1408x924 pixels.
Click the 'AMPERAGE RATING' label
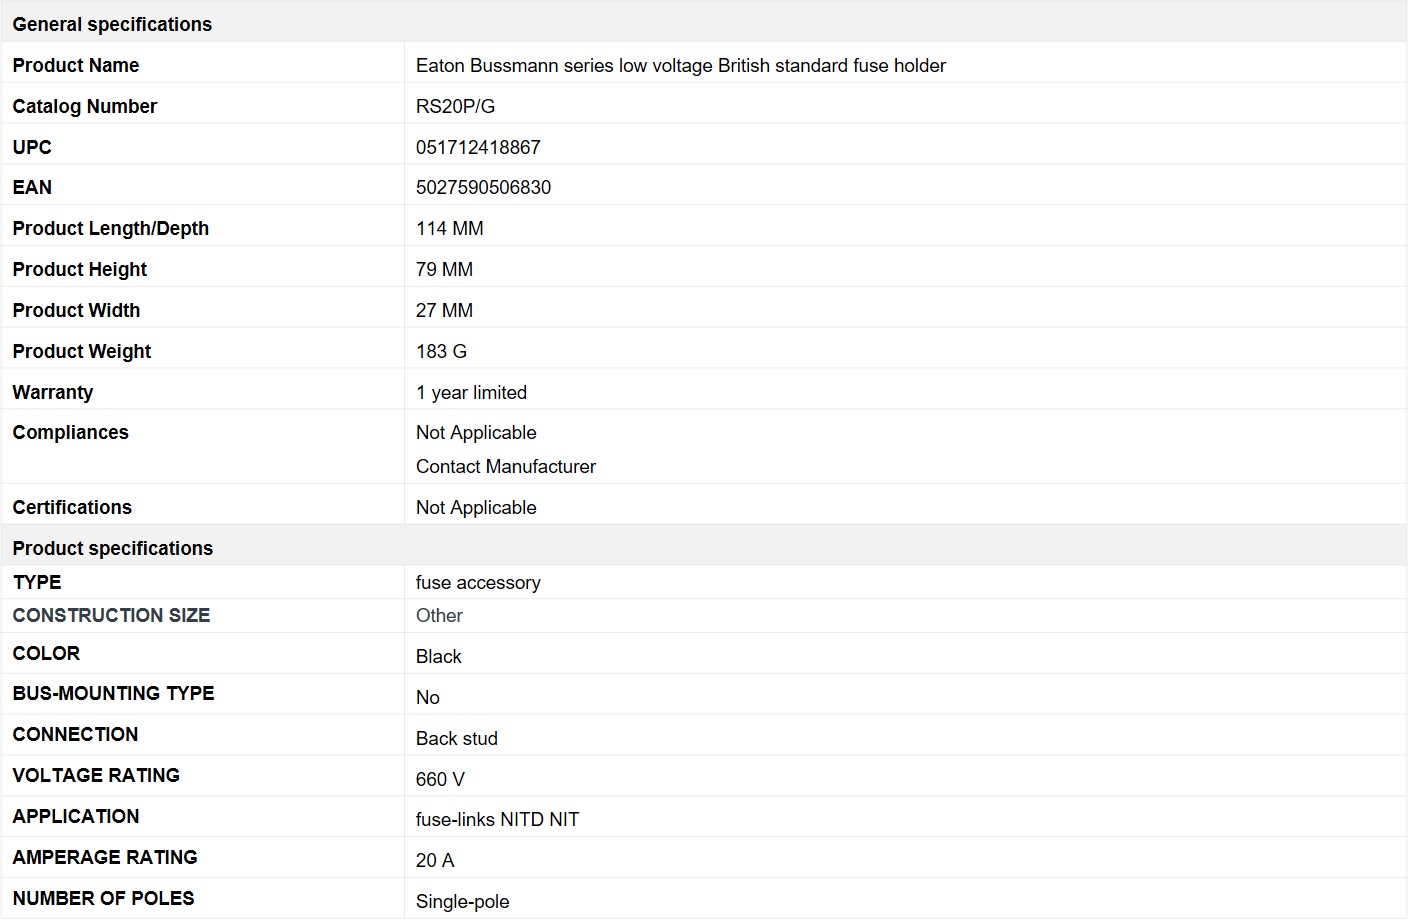pyautogui.click(x=105, y=857)
